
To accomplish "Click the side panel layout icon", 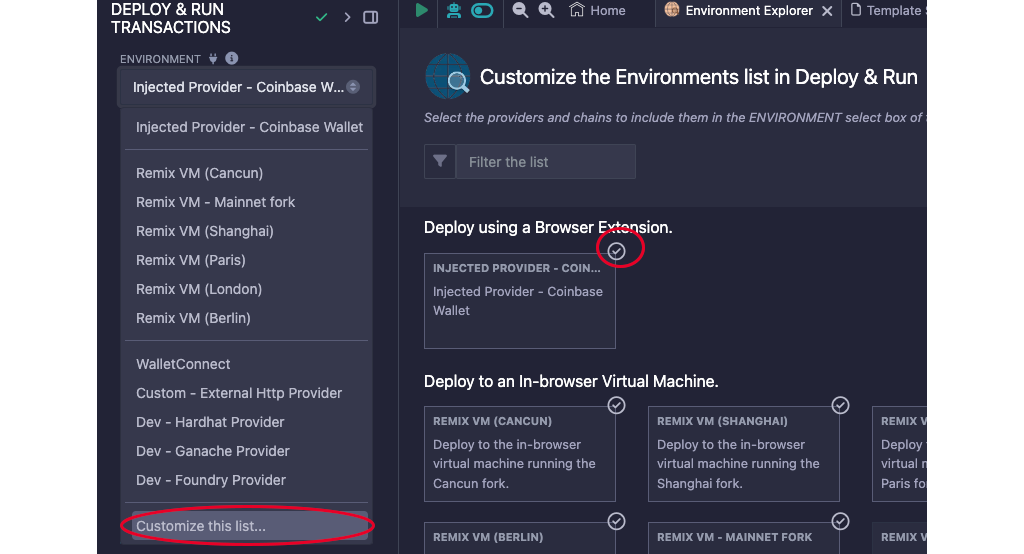I will click(371, 17).
